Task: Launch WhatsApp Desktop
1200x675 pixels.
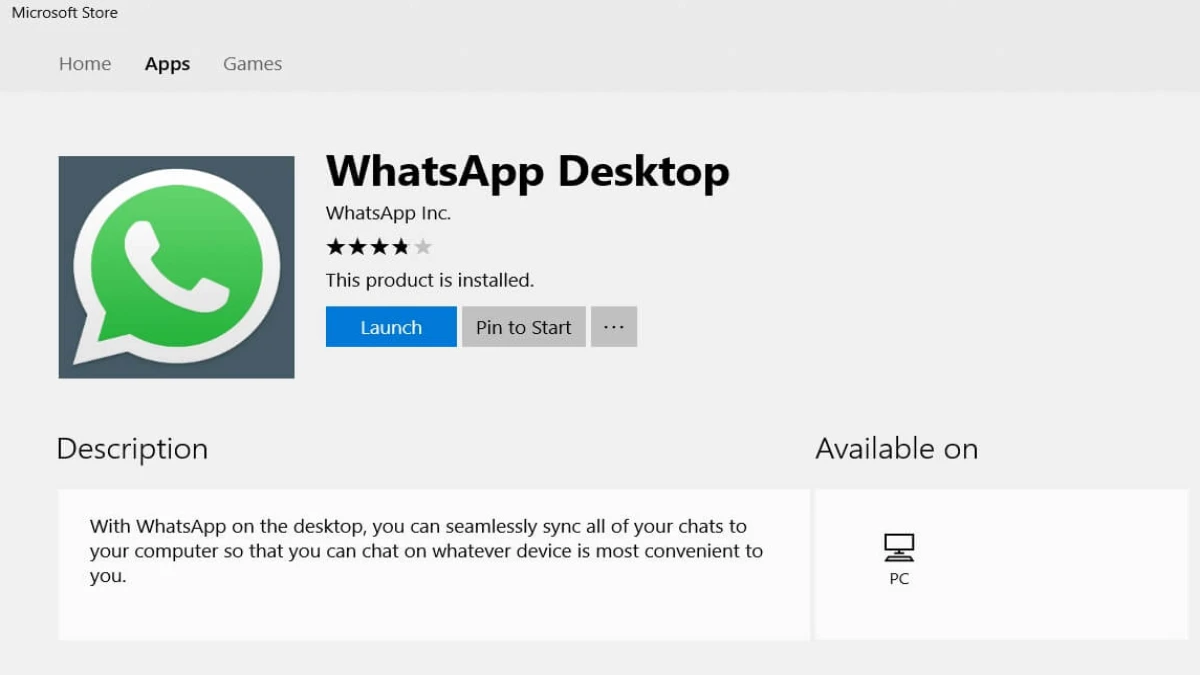Action: pos(391,327)
